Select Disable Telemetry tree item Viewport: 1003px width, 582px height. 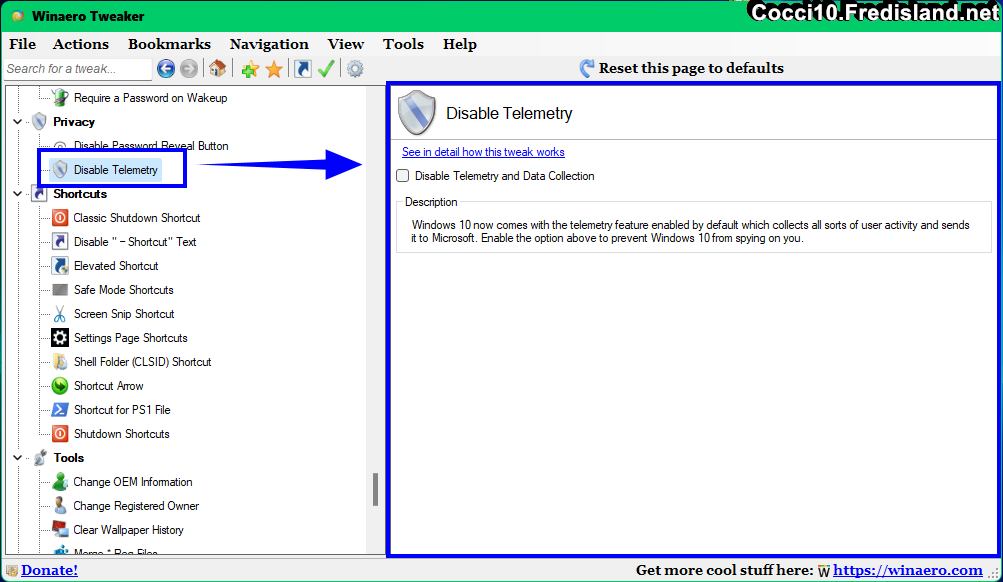pos(115,169)
